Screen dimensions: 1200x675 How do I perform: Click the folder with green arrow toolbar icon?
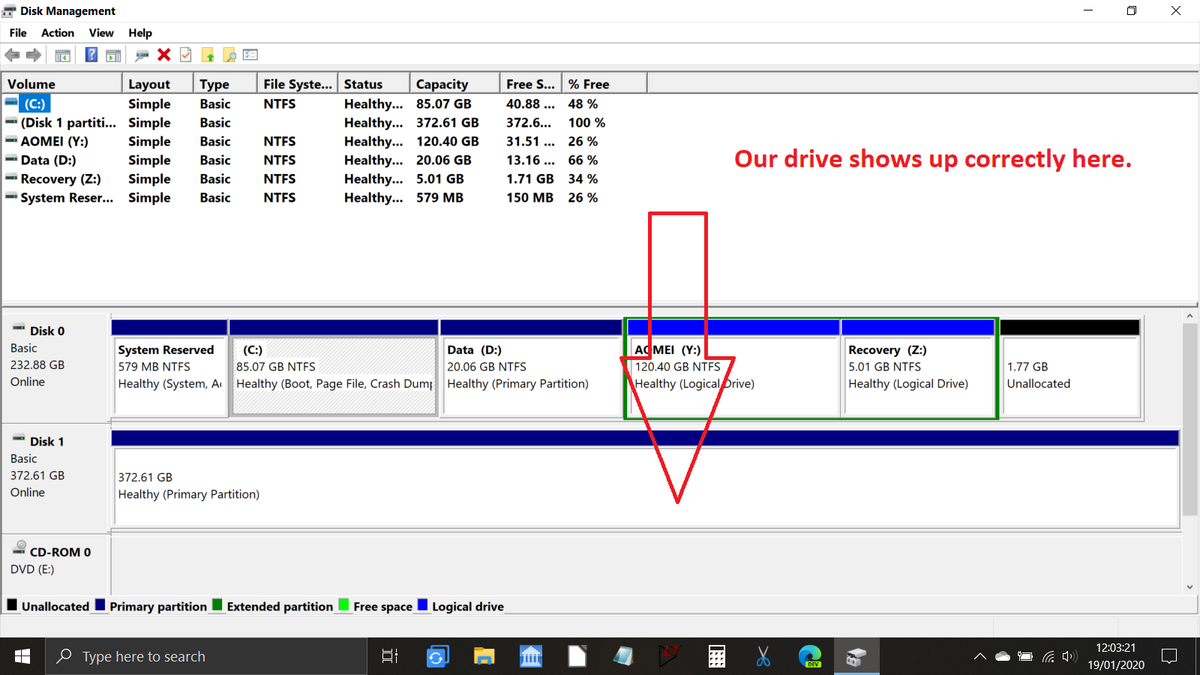point(208,54)
